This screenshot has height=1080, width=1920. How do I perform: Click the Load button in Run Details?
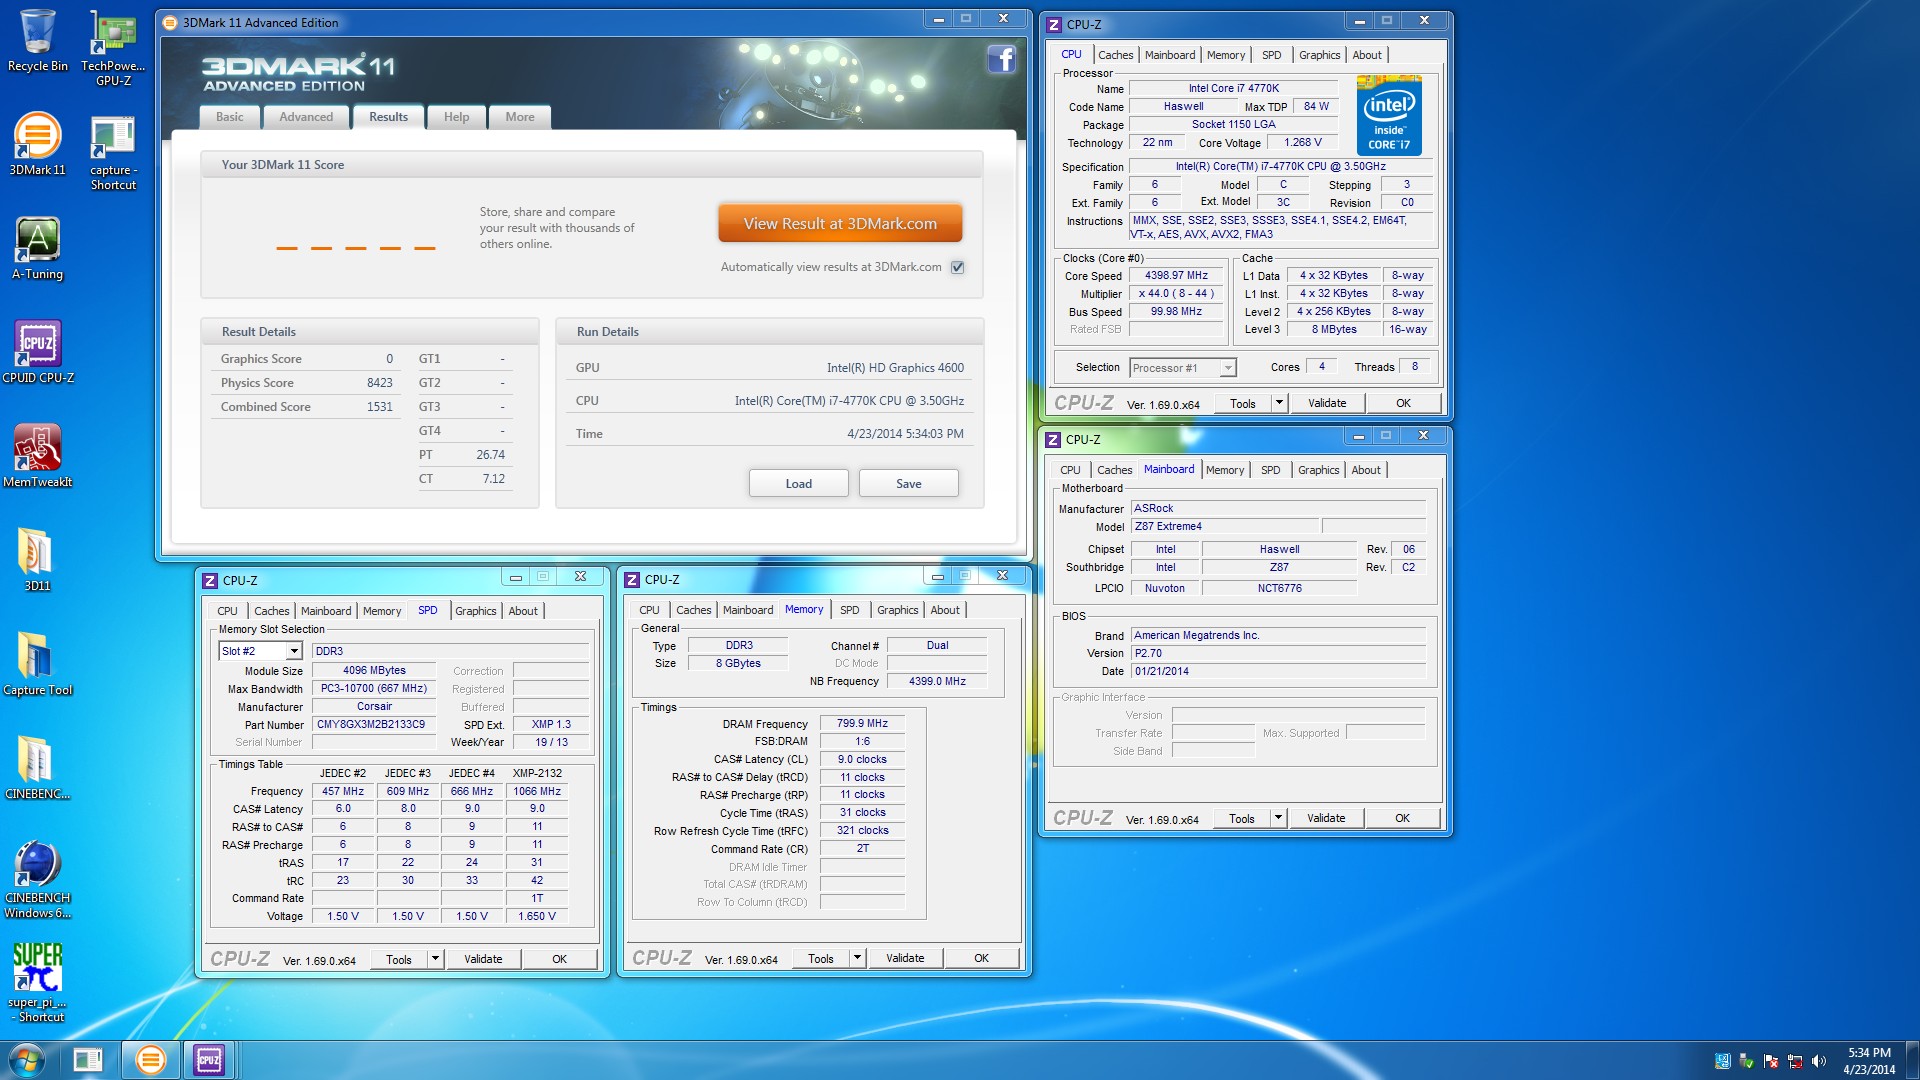[798, 484]
